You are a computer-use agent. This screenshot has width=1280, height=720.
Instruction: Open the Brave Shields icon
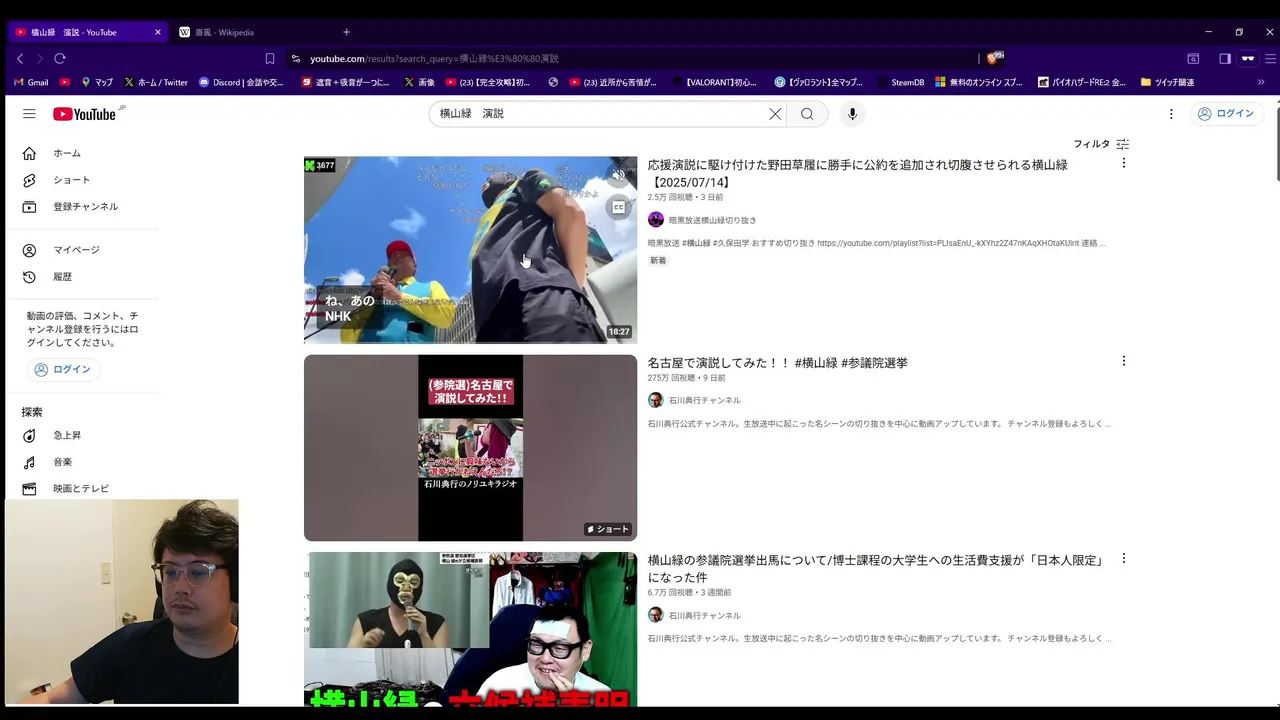point(995,58)
